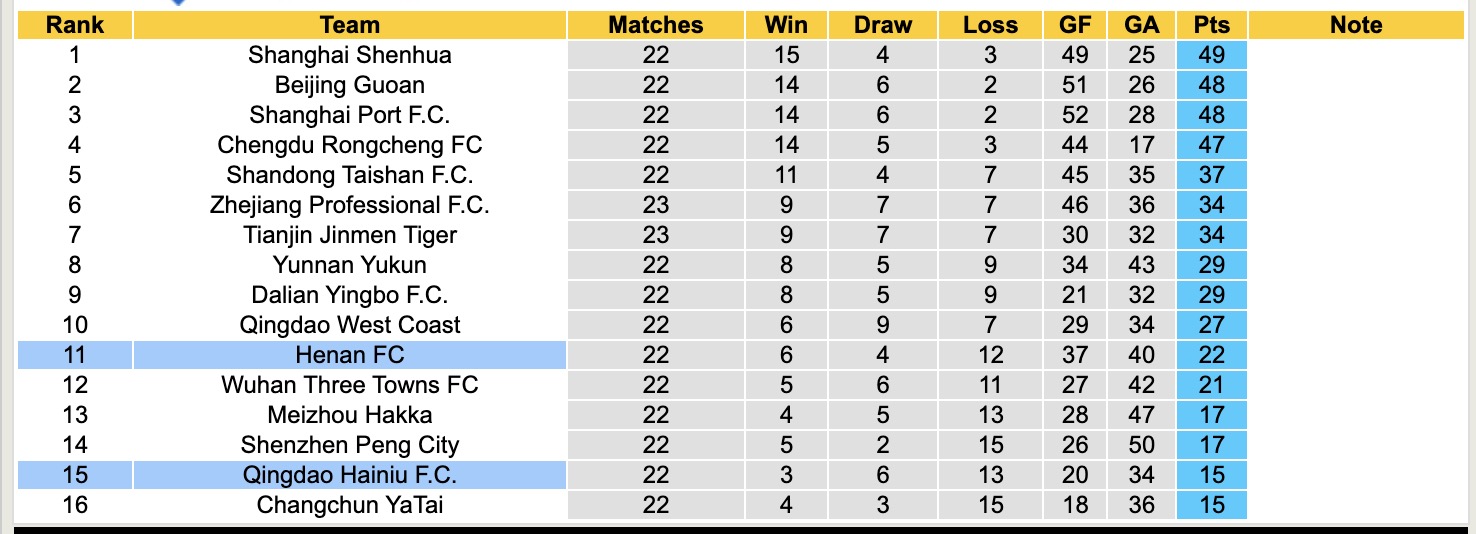1476x534 pixels.
Task: Open the Beijing Guoan team link
Action: tap(350, 85)
